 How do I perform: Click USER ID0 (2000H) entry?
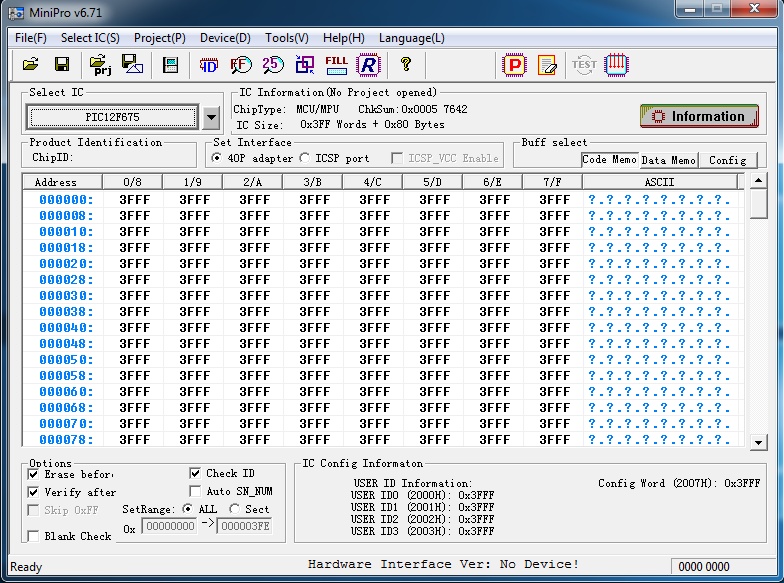[422, 496]
